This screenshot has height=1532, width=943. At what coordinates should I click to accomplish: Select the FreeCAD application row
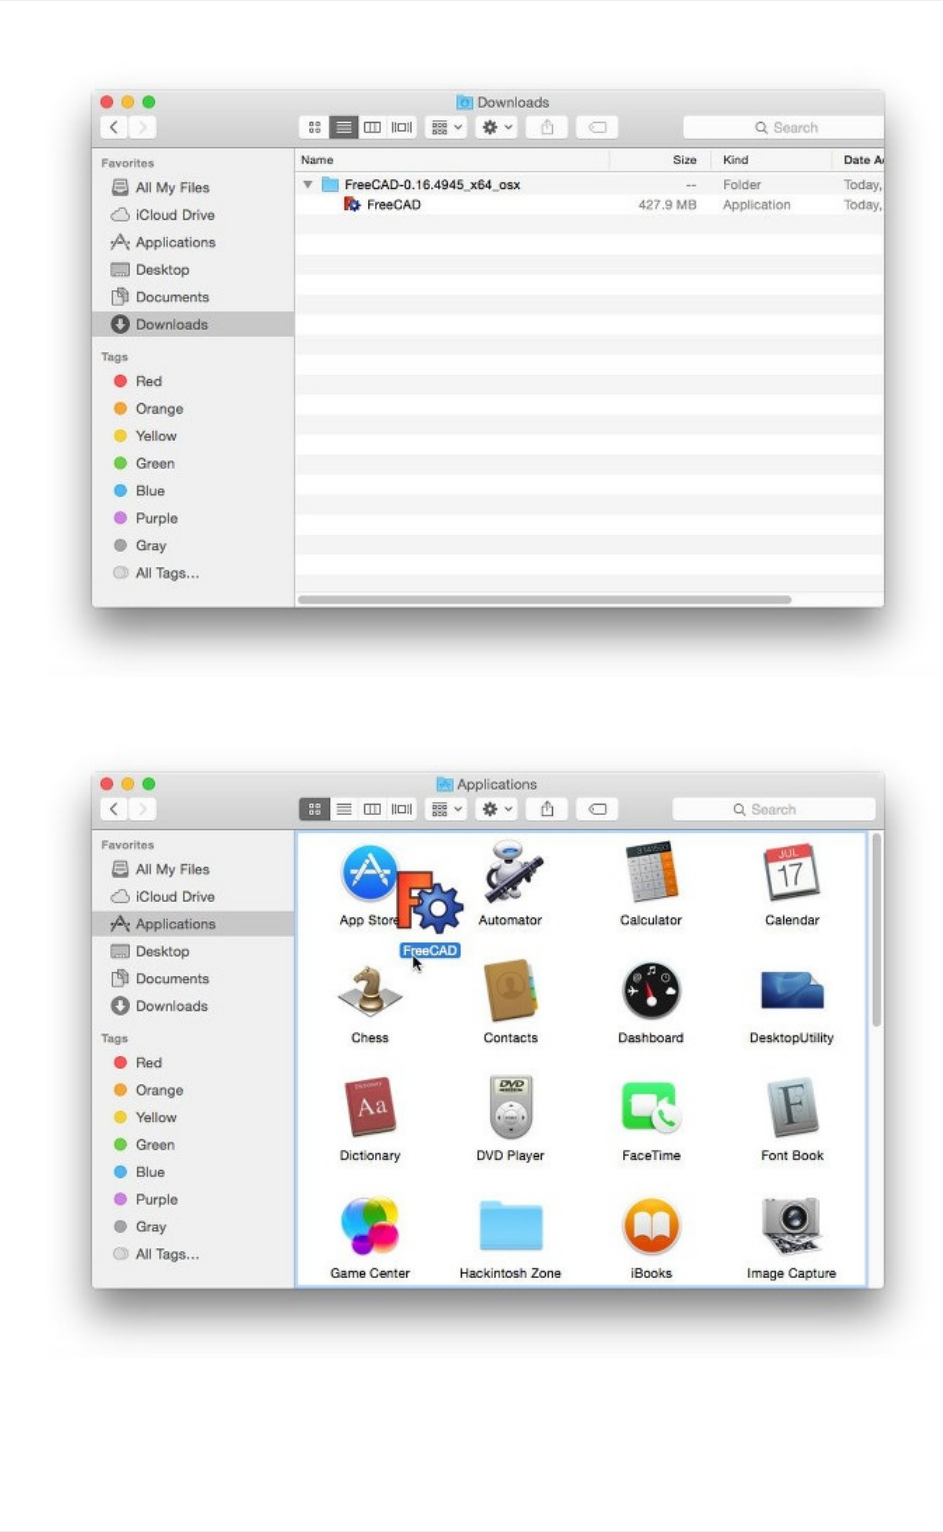589,205
